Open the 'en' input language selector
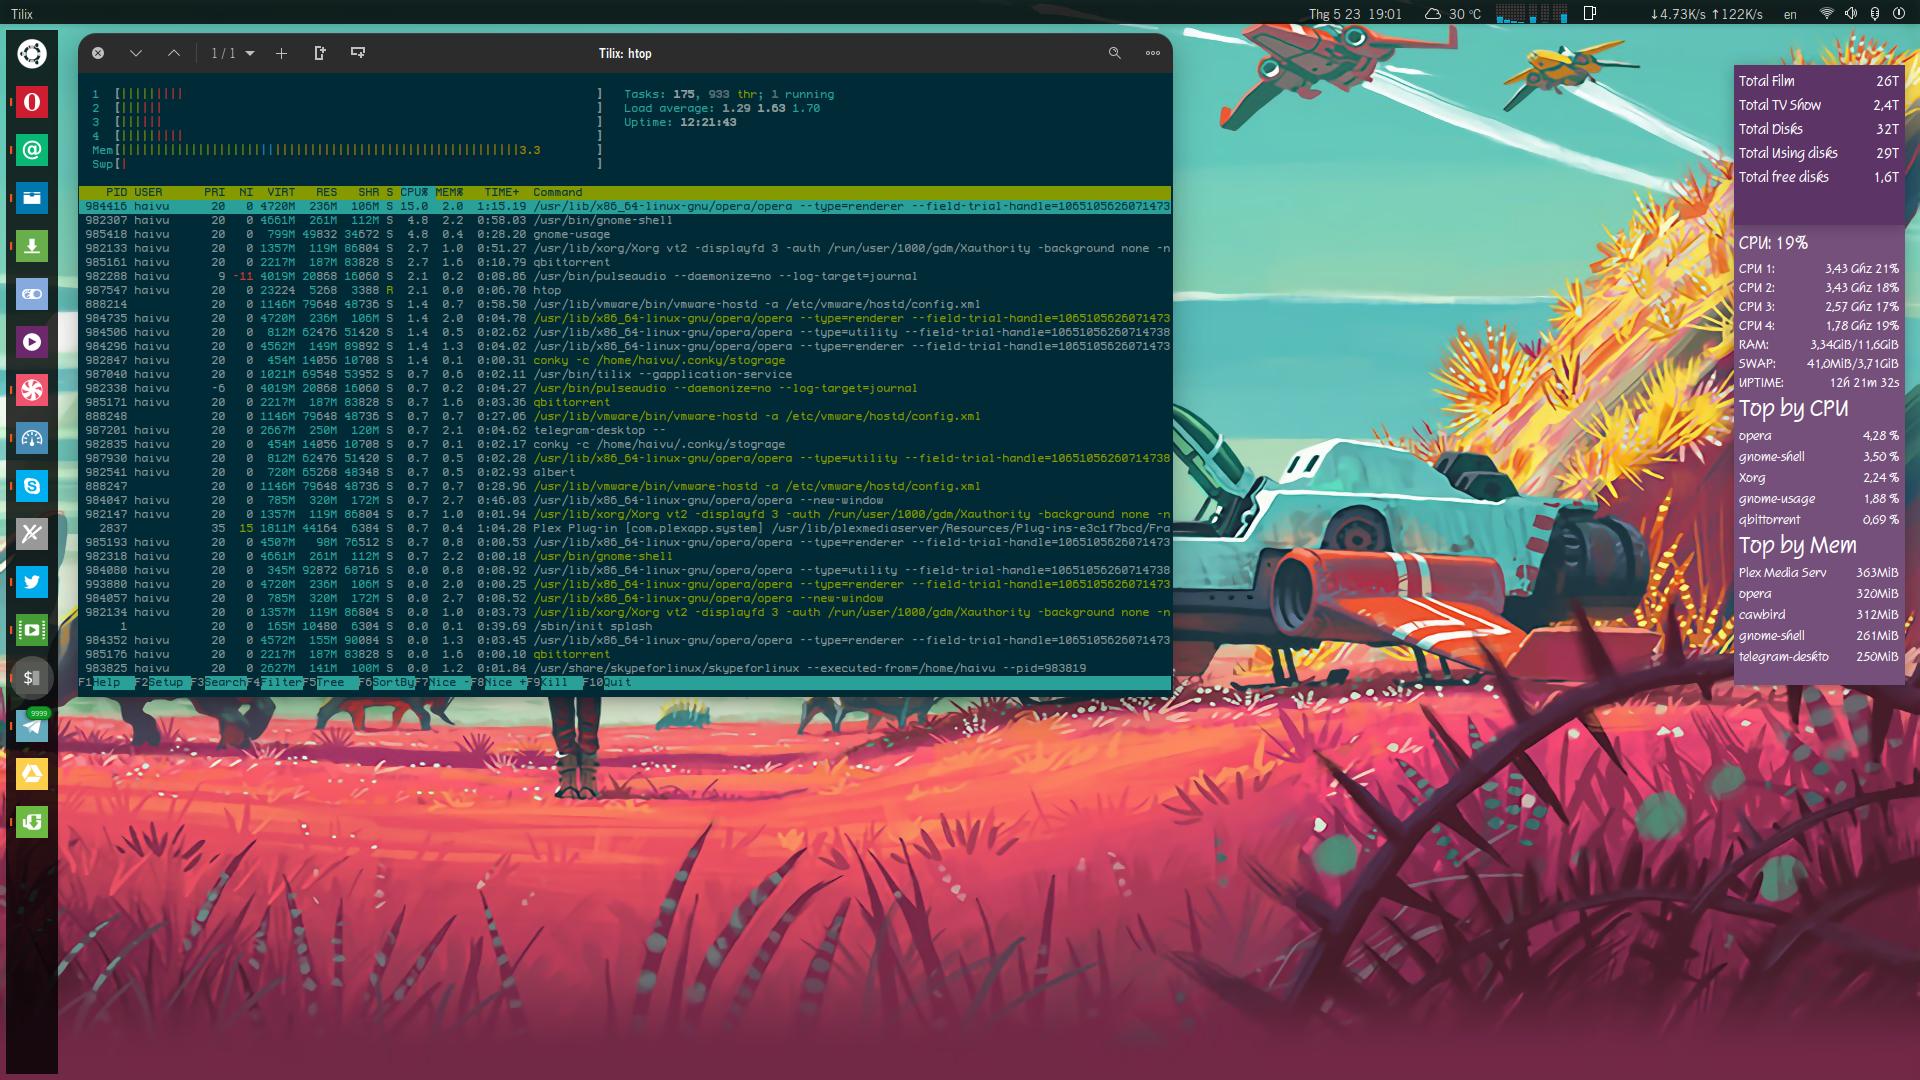Viewport: 1920px width, 1080px height. (x=1790, y=14)
